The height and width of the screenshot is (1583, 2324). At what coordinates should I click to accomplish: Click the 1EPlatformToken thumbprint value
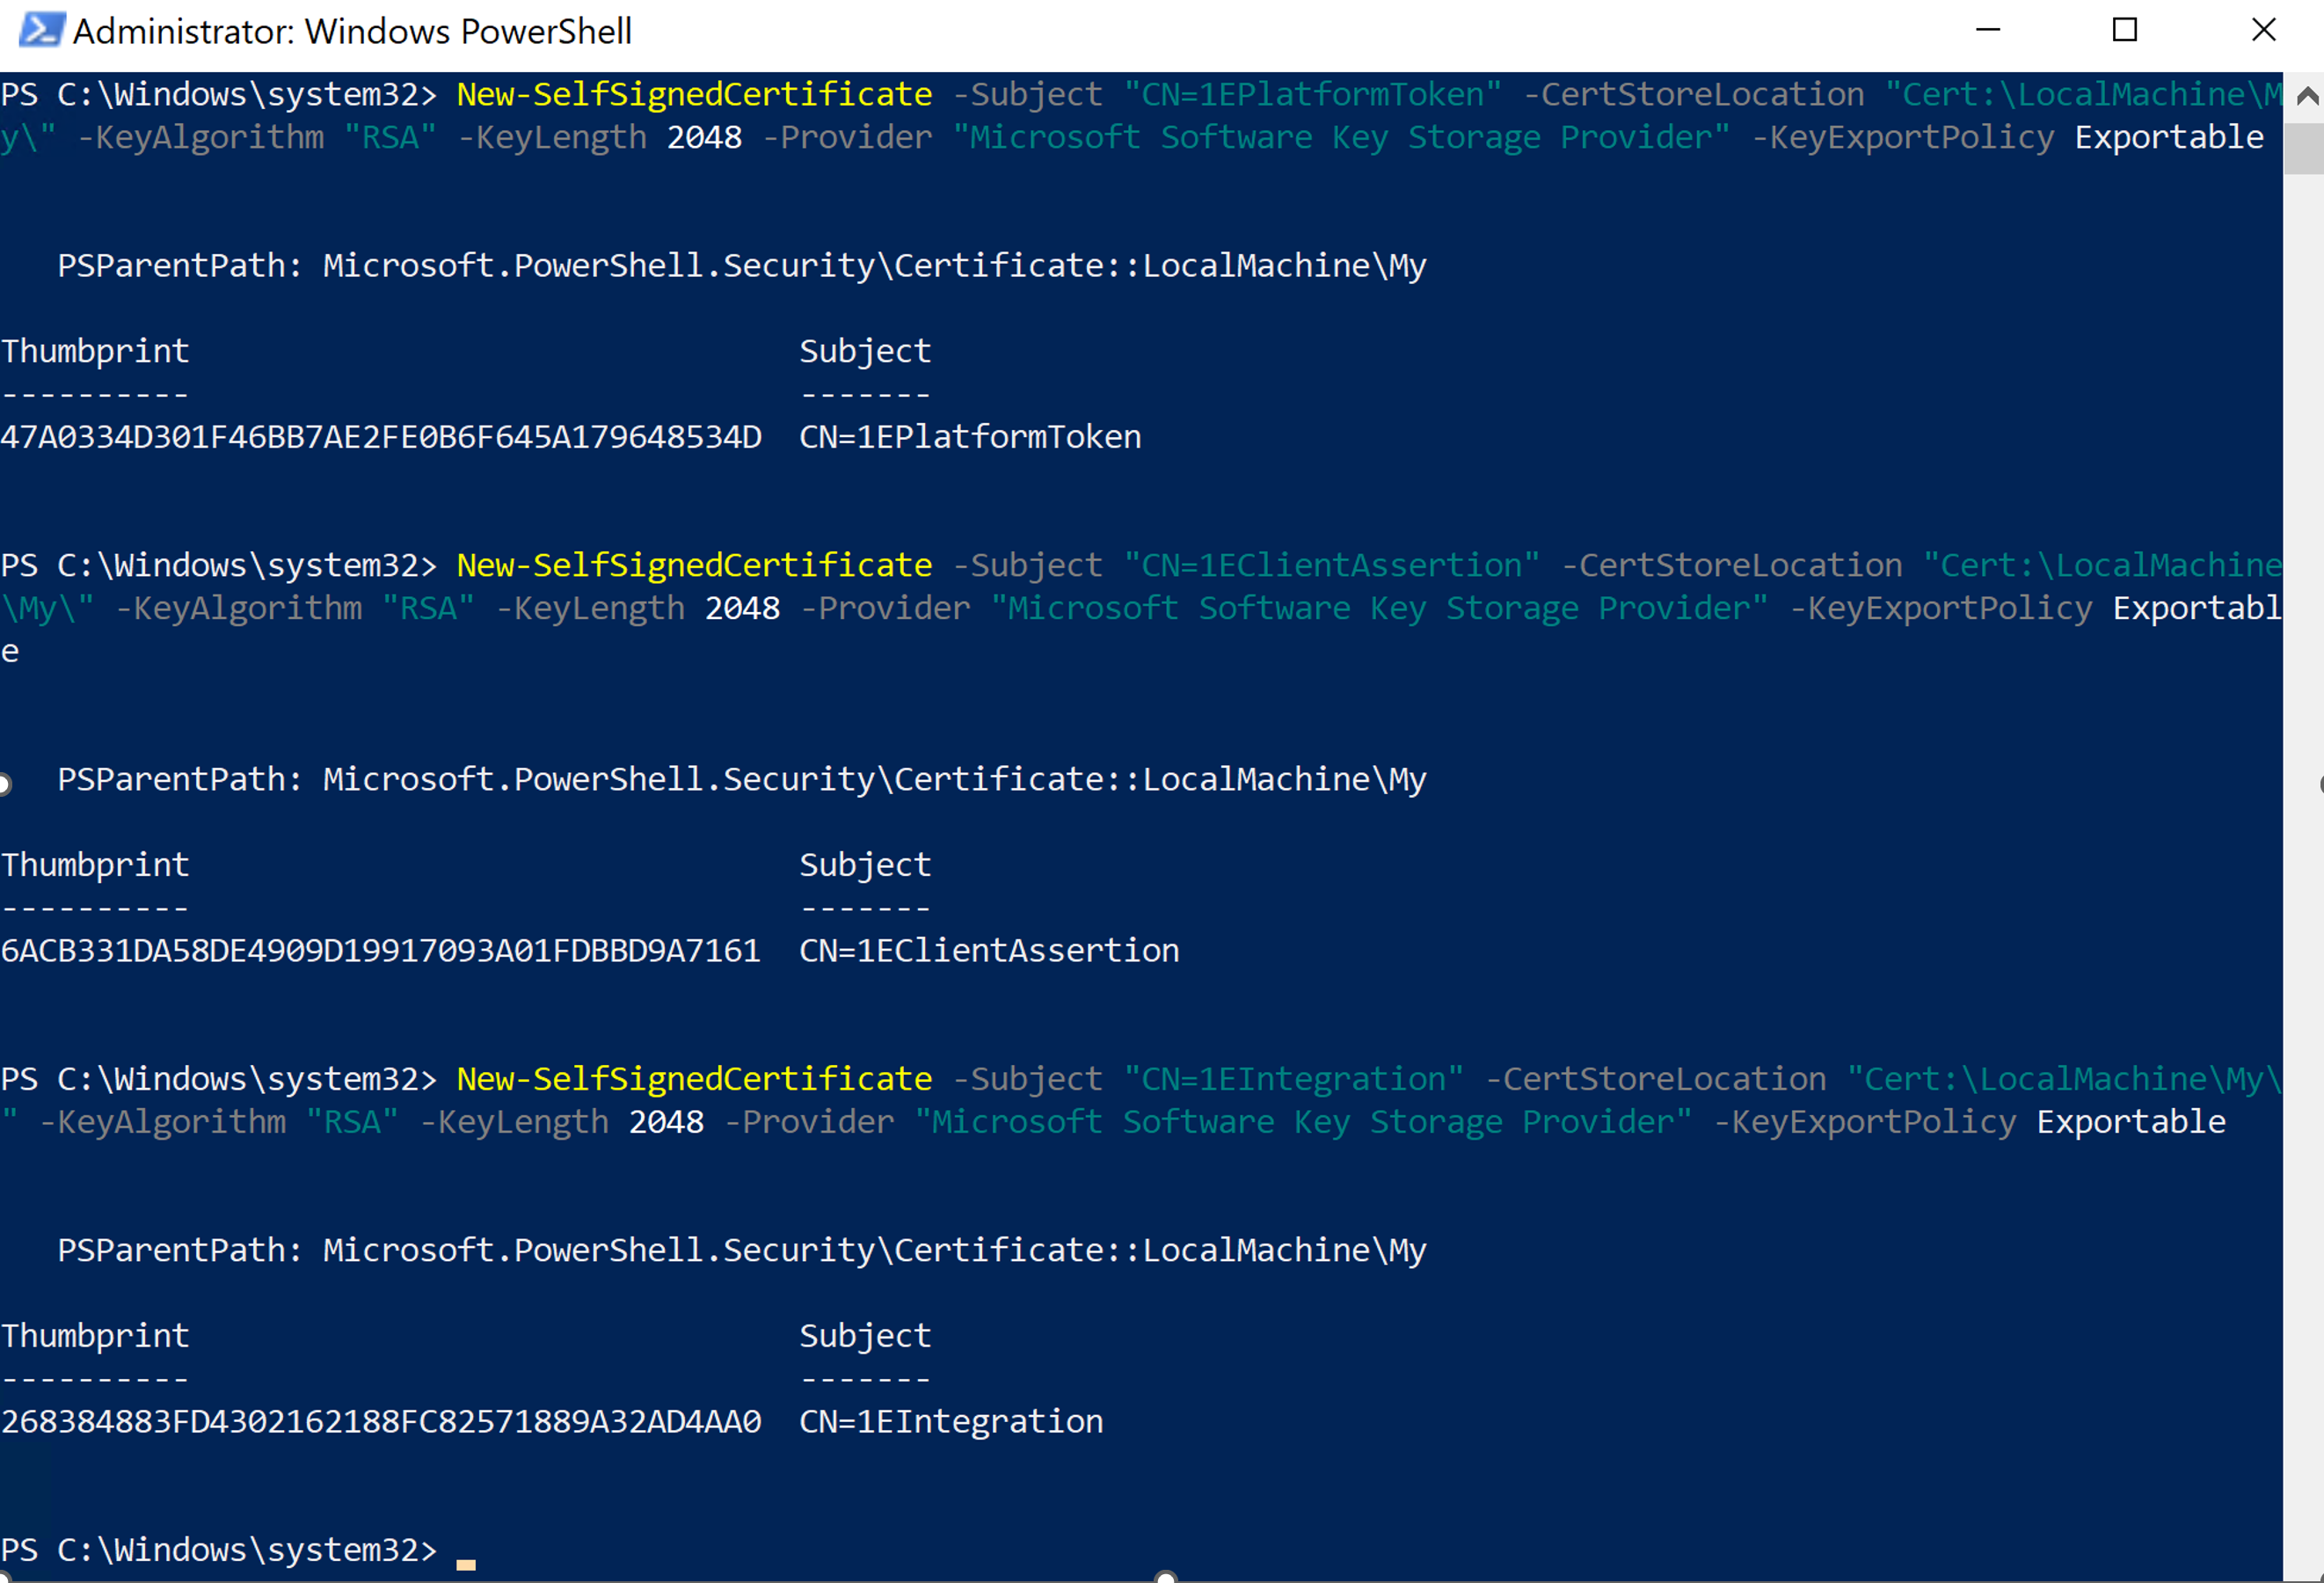380,437
